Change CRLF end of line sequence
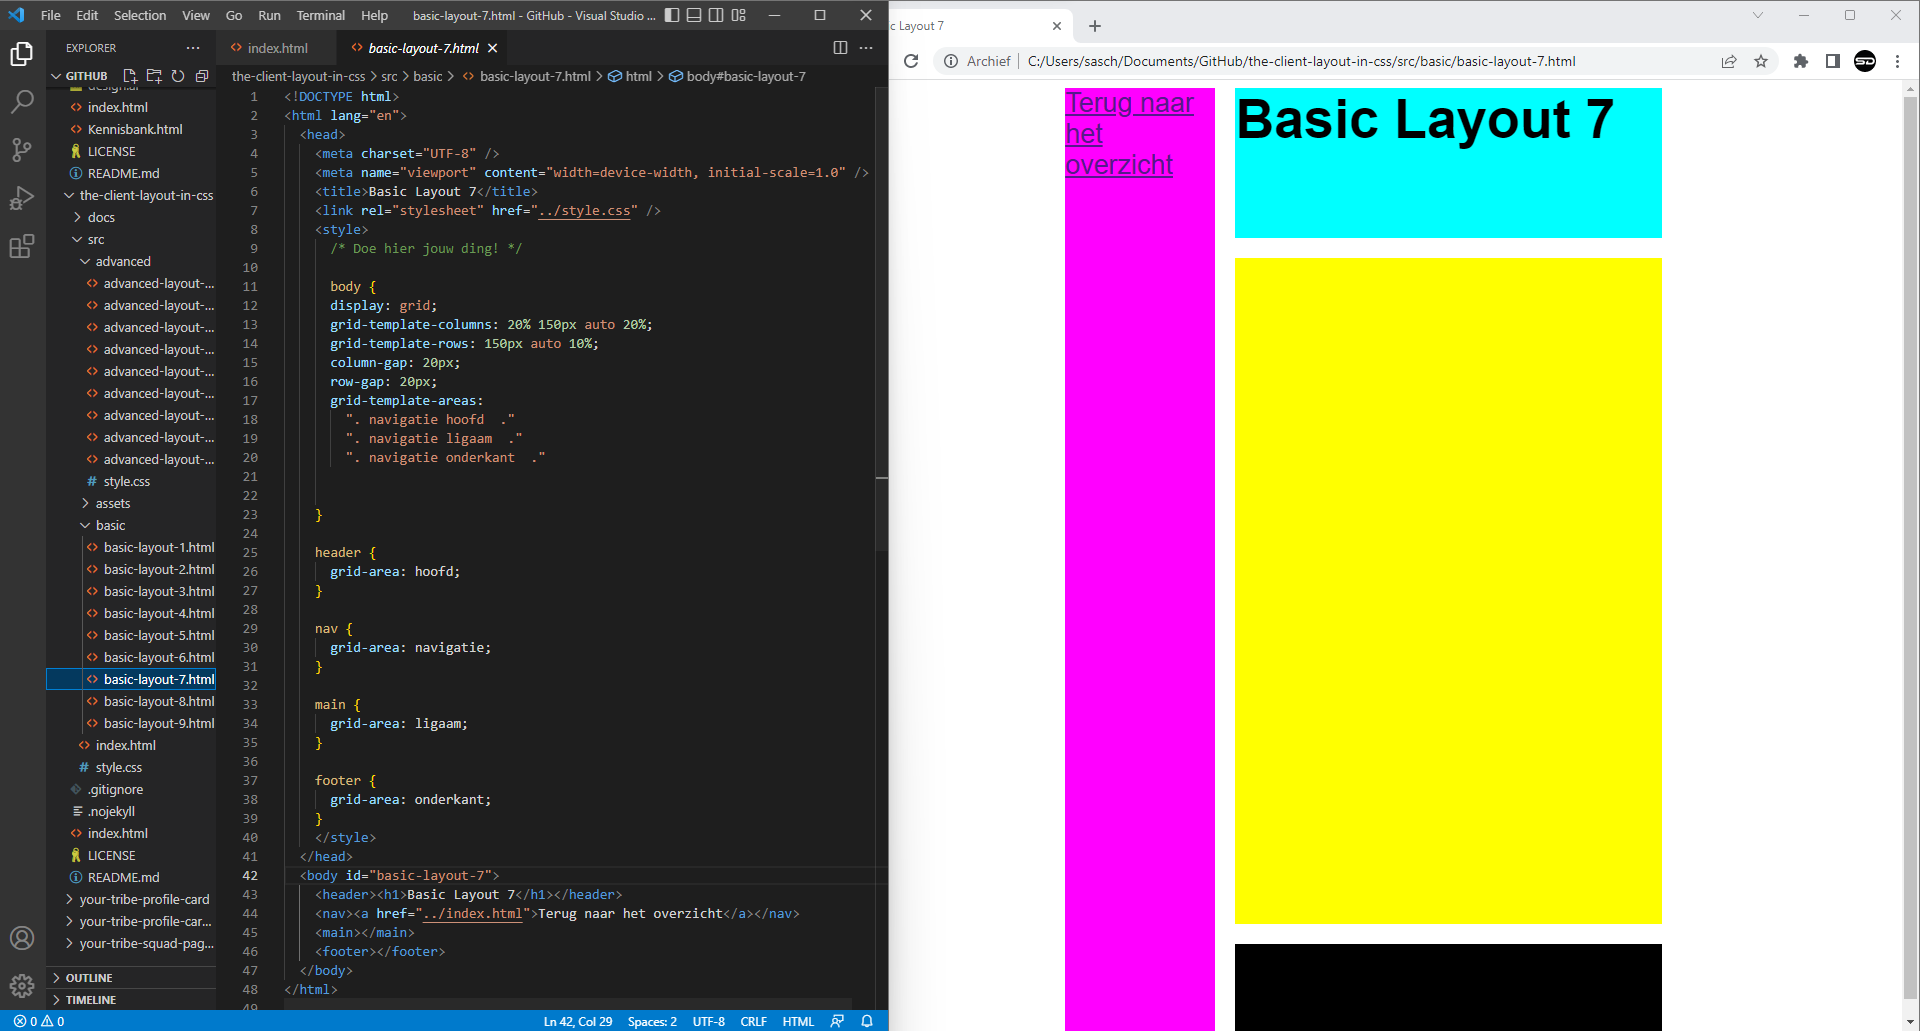This screenshot has height=1031, width=1920. coord(753,1021)
